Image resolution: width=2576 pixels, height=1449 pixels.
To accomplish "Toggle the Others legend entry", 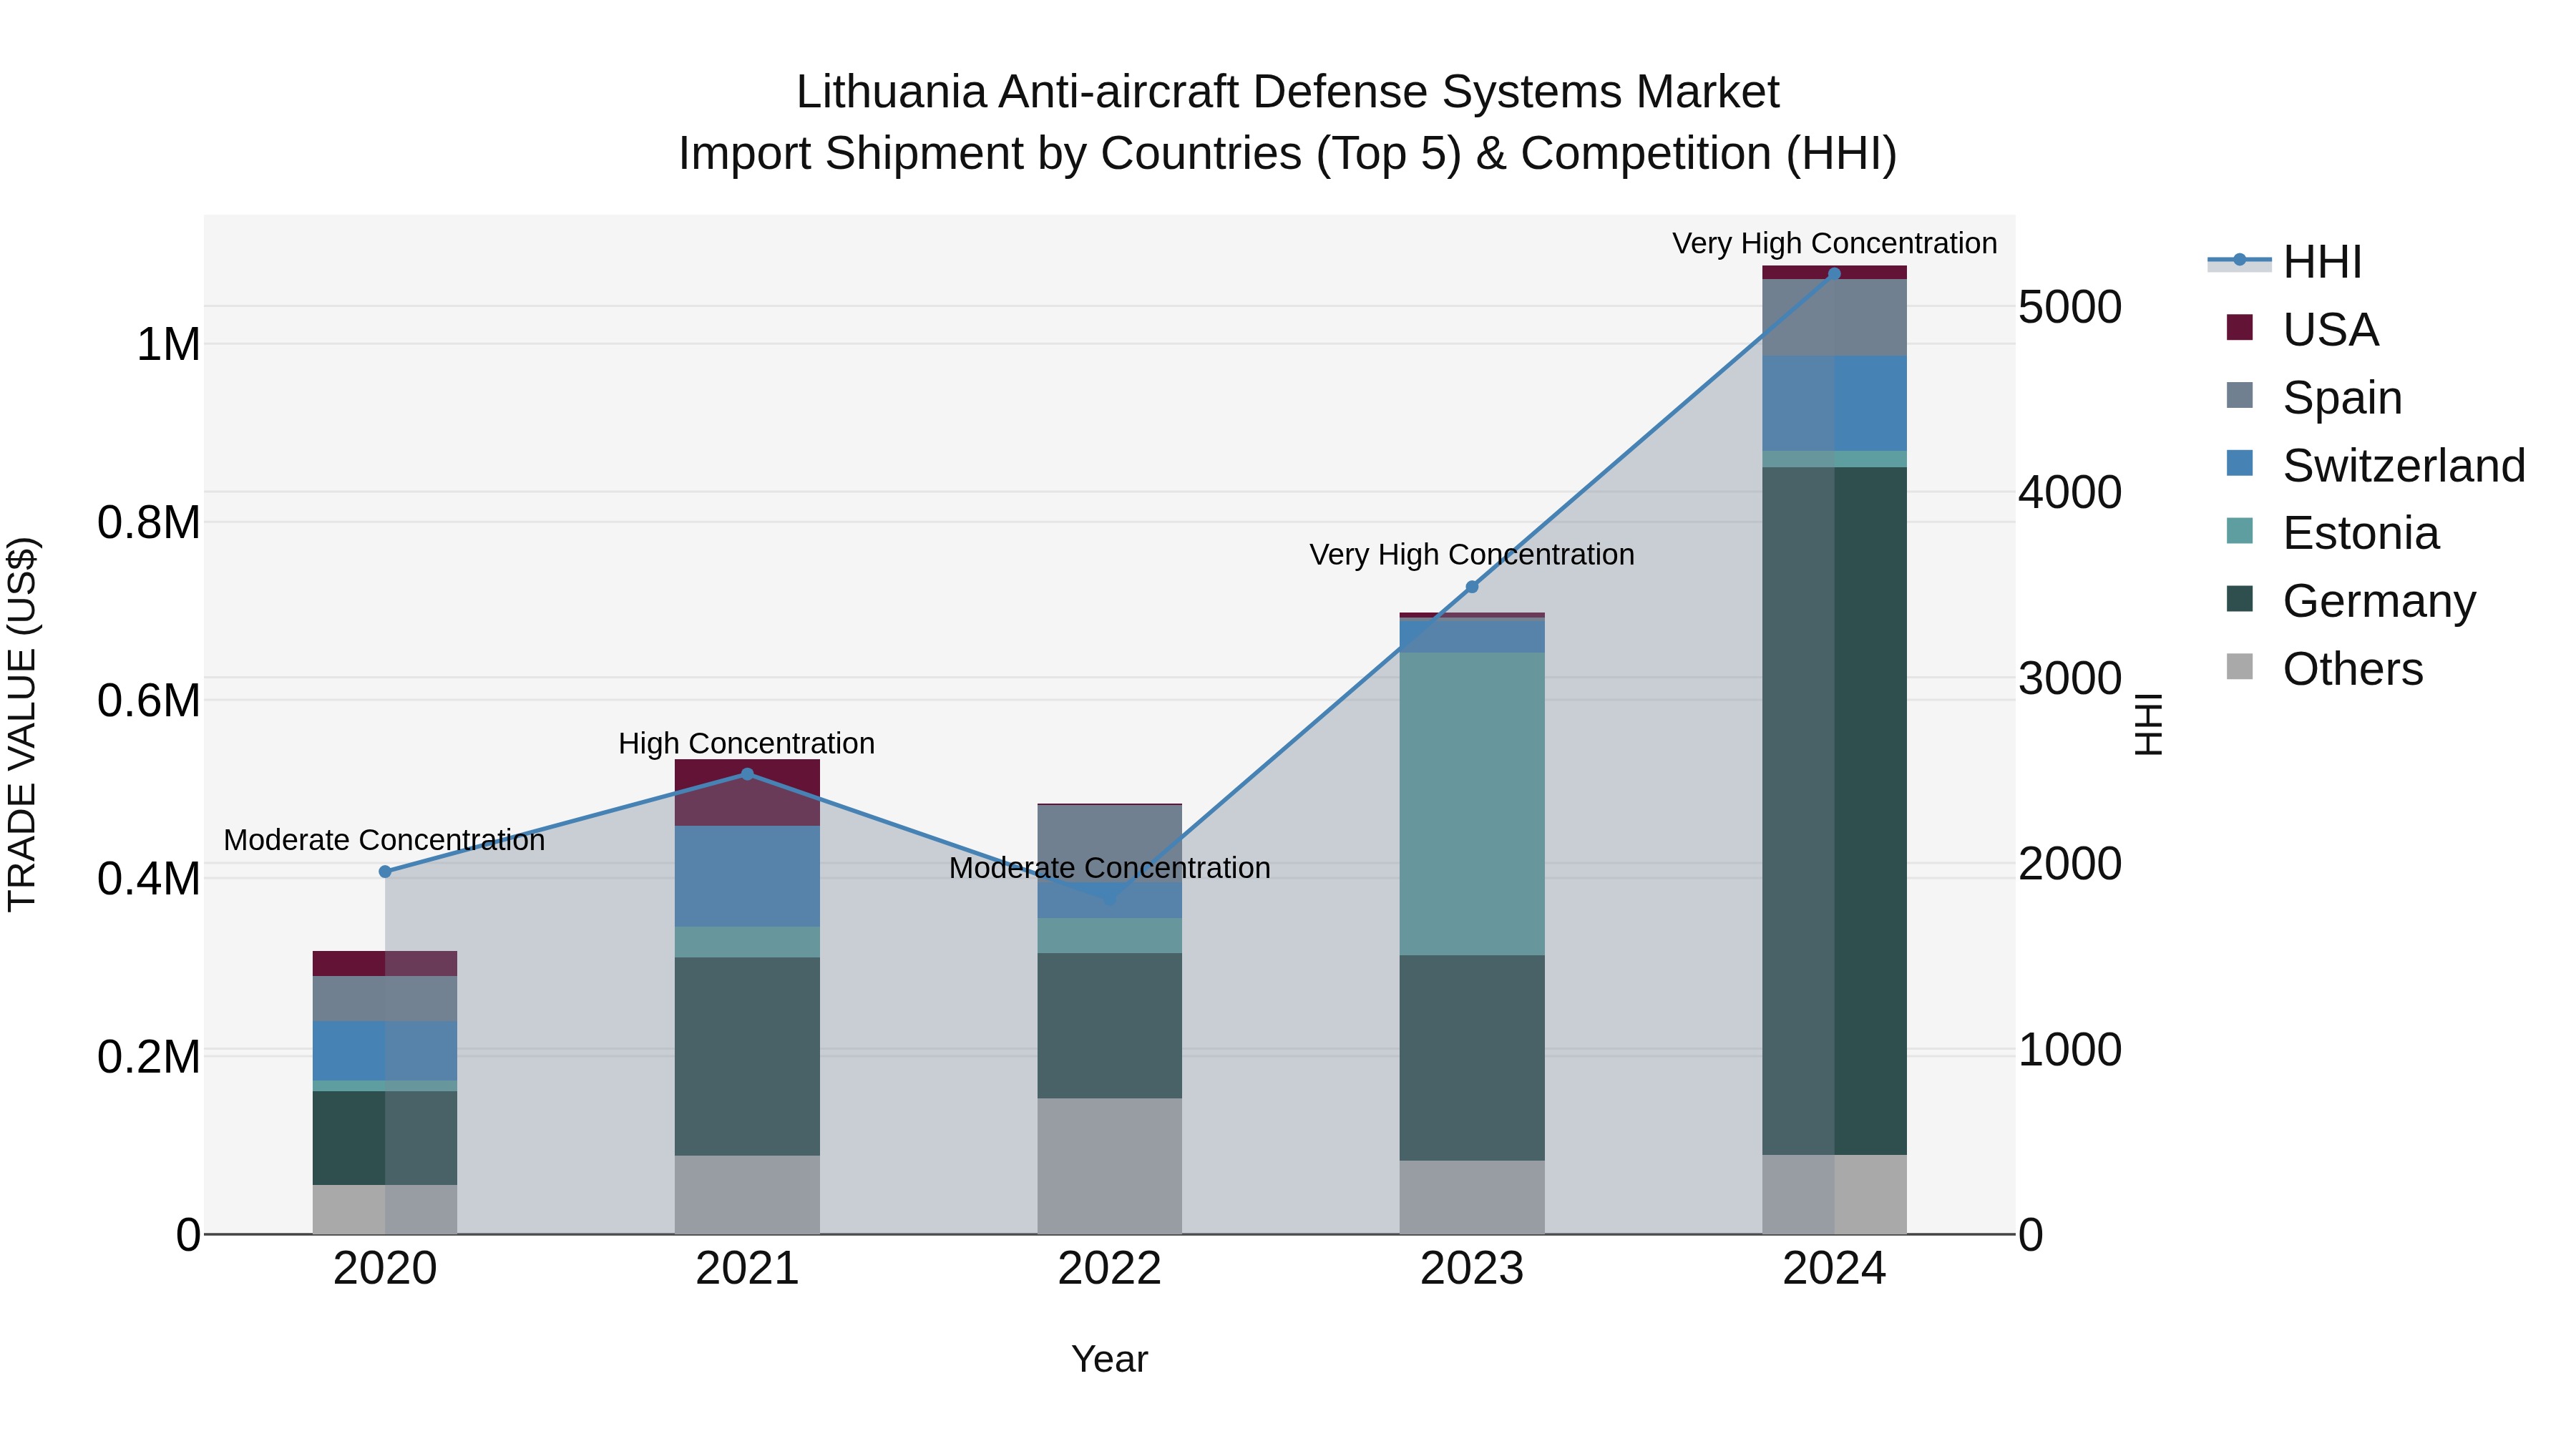I will (2325, 669).
